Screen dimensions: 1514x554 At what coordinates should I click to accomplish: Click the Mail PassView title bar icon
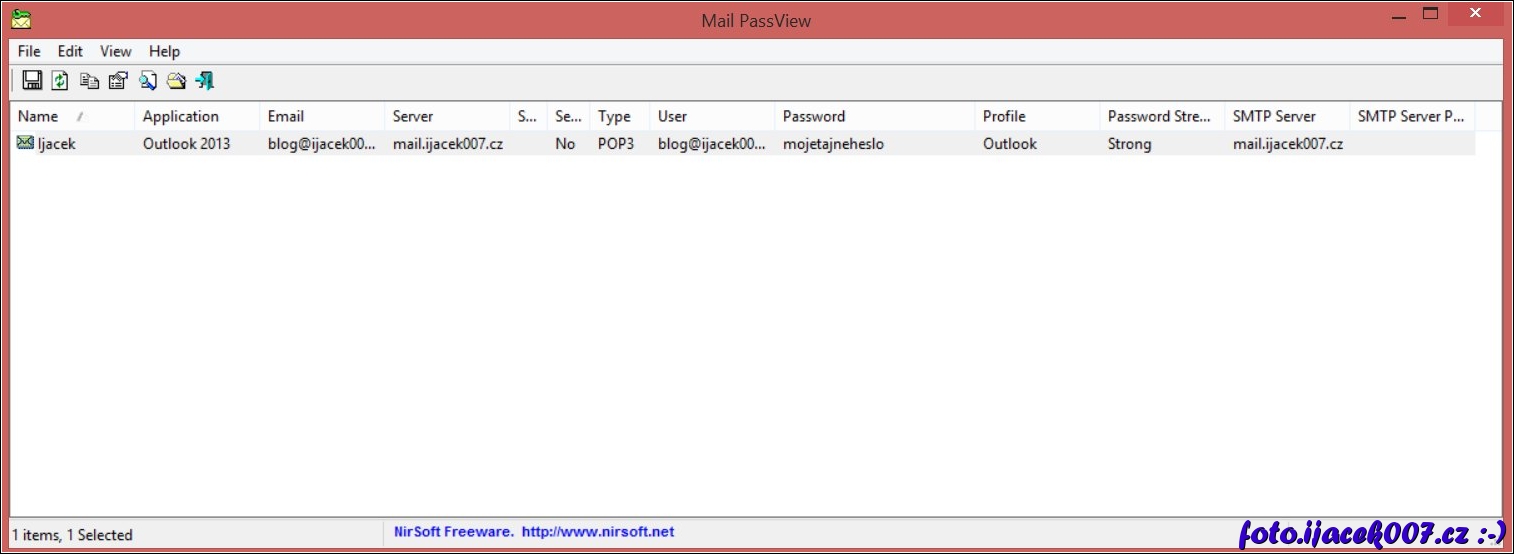(21, 19)
